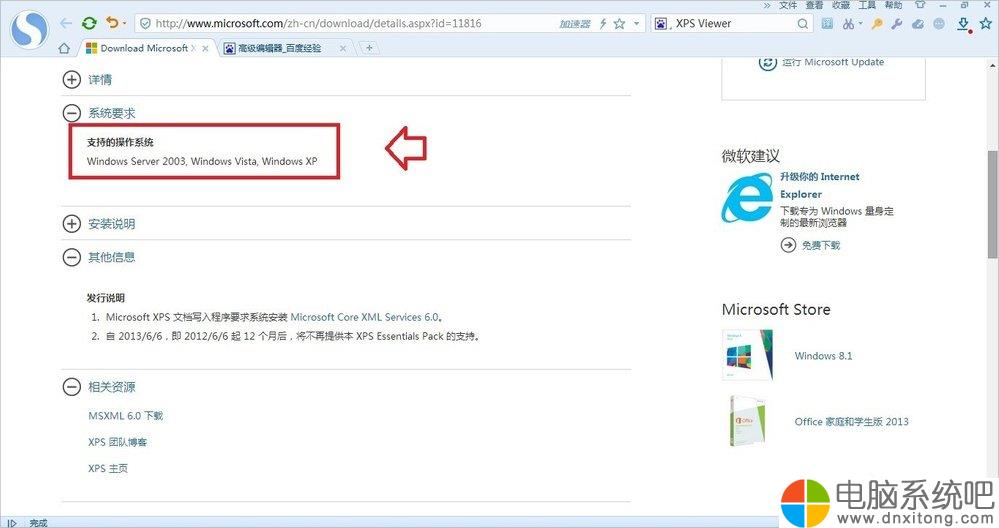Open the undo-close history dropdown arrow

pos(124,24)
